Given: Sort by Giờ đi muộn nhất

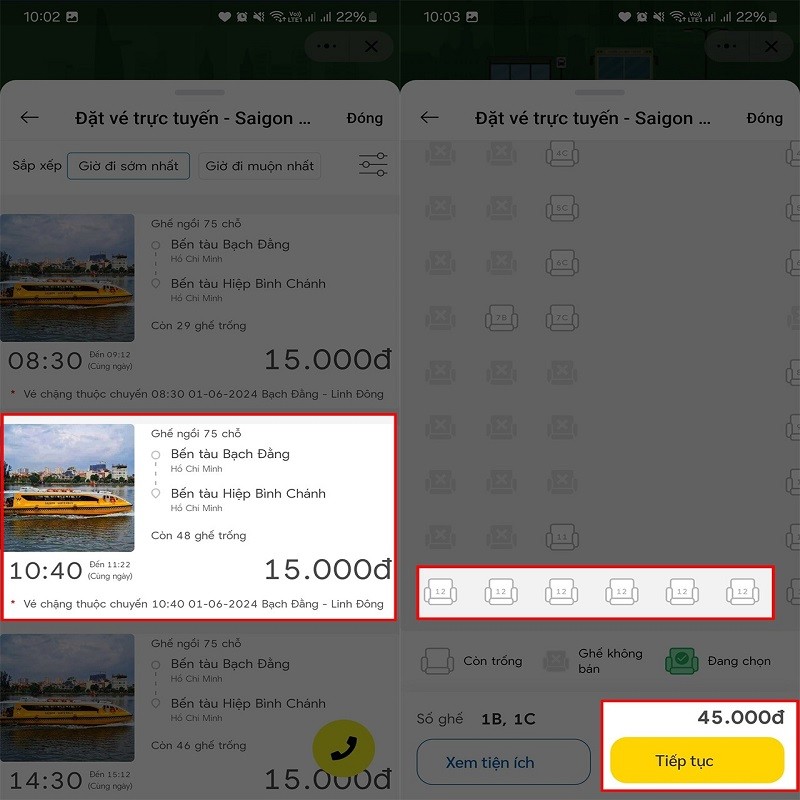Looking at the screenshot, I should 259,166.
